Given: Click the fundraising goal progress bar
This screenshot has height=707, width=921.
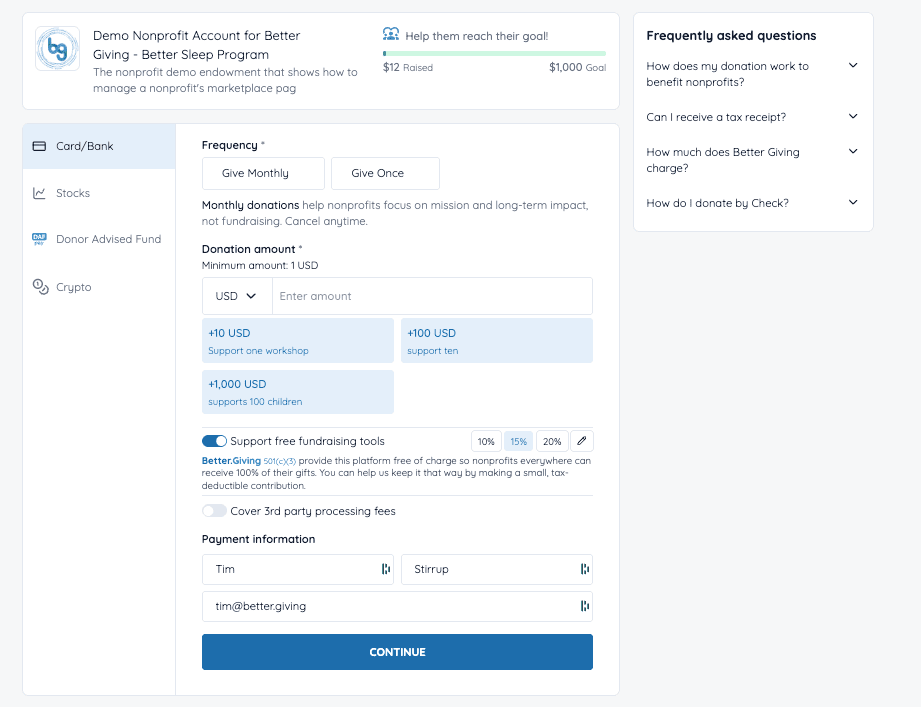Looking at the screenshot, I should coord(494,53).
